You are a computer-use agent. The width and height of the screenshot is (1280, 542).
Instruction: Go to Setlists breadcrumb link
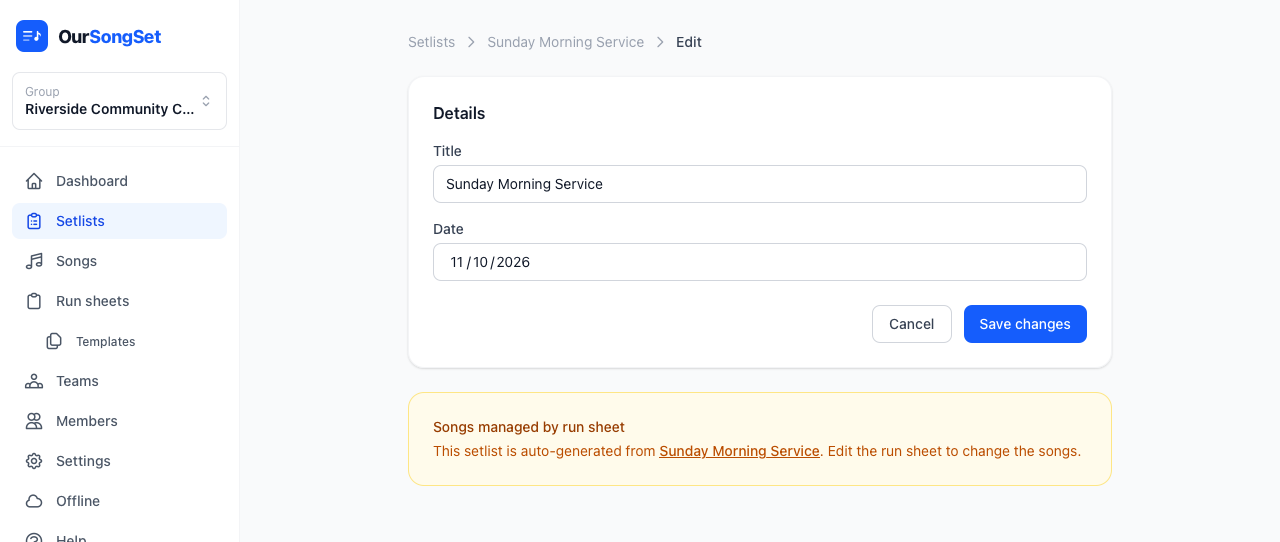[431, 42]
